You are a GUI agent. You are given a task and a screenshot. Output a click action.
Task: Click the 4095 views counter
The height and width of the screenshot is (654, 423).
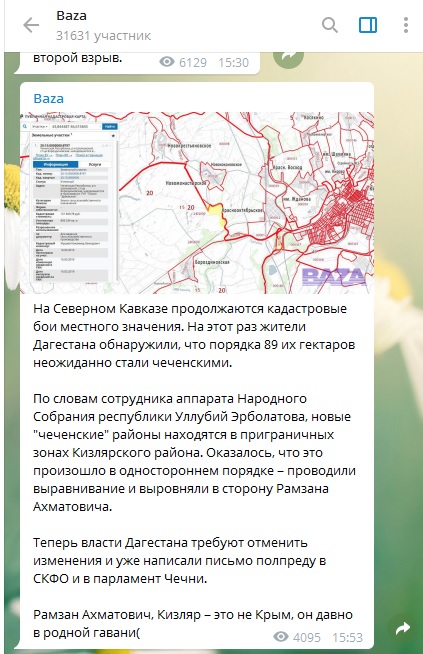click(297, 637)
